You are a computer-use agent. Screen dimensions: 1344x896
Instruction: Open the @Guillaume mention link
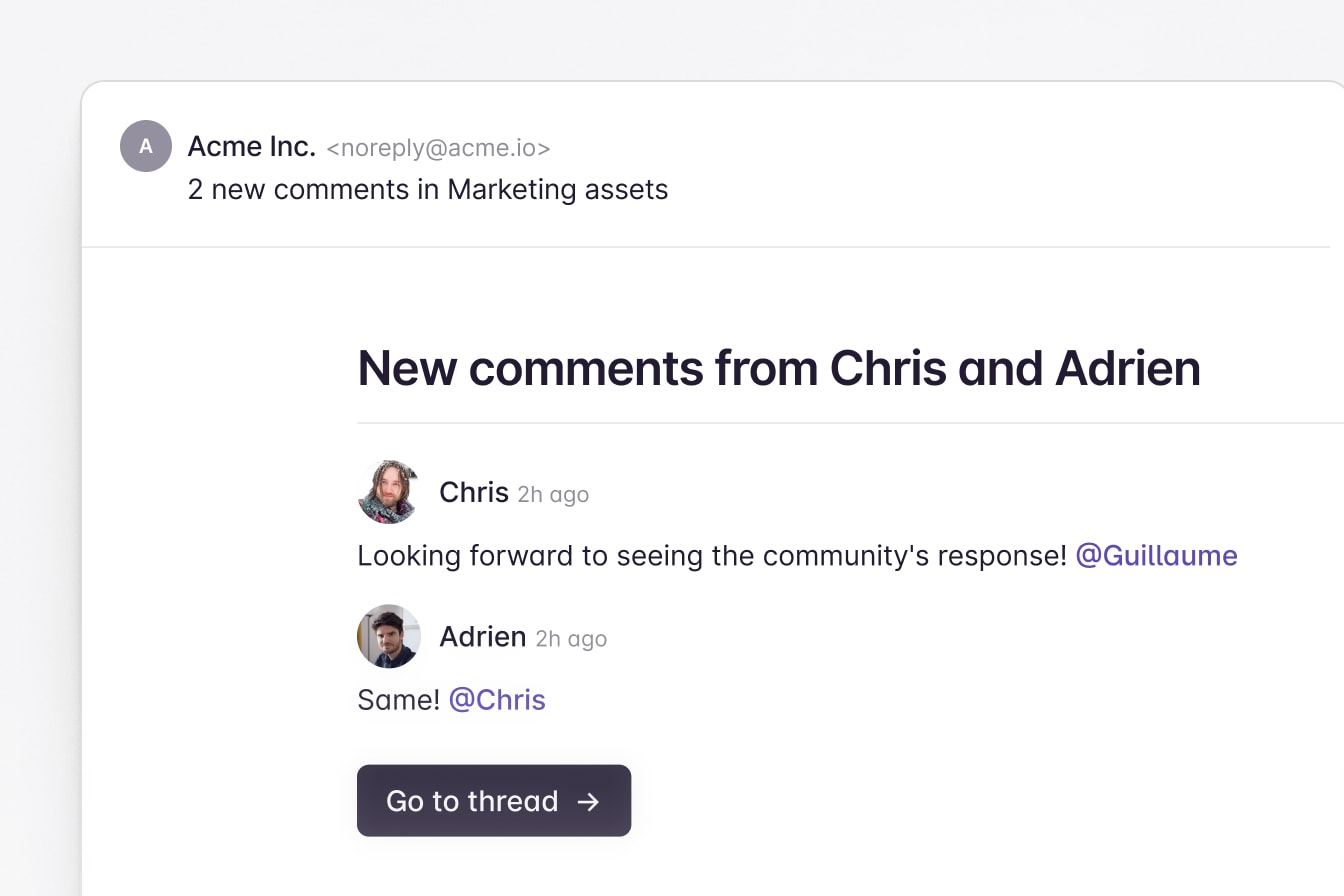(1156, 555)
